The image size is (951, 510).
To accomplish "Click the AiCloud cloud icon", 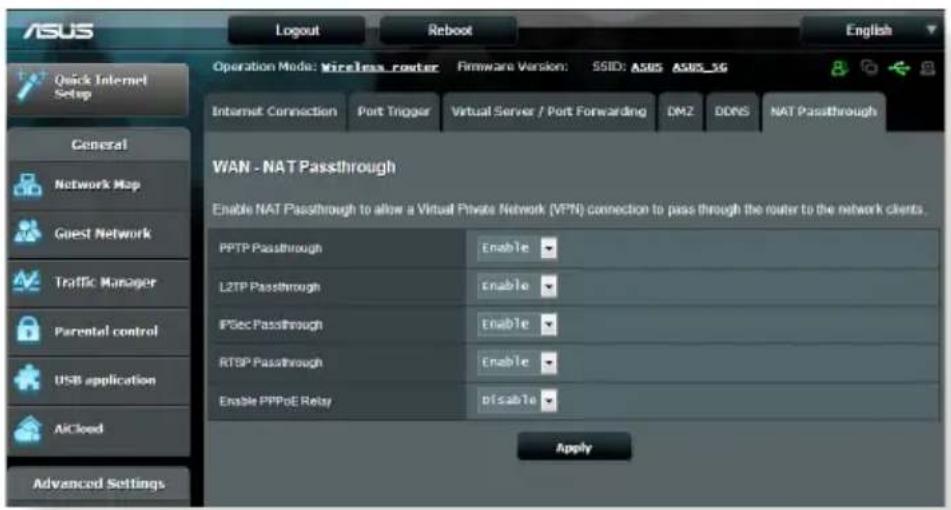I will (28, 429).
